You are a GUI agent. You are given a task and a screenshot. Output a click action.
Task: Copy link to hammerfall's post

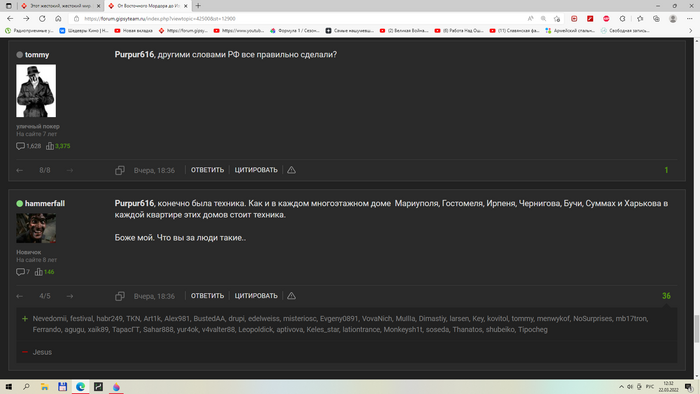click(x=120, y=296)
